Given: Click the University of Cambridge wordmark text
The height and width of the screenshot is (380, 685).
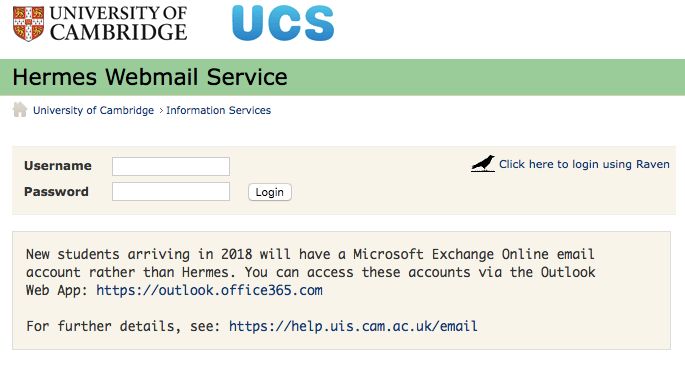Looking at the screenshot, I should 118,24.
